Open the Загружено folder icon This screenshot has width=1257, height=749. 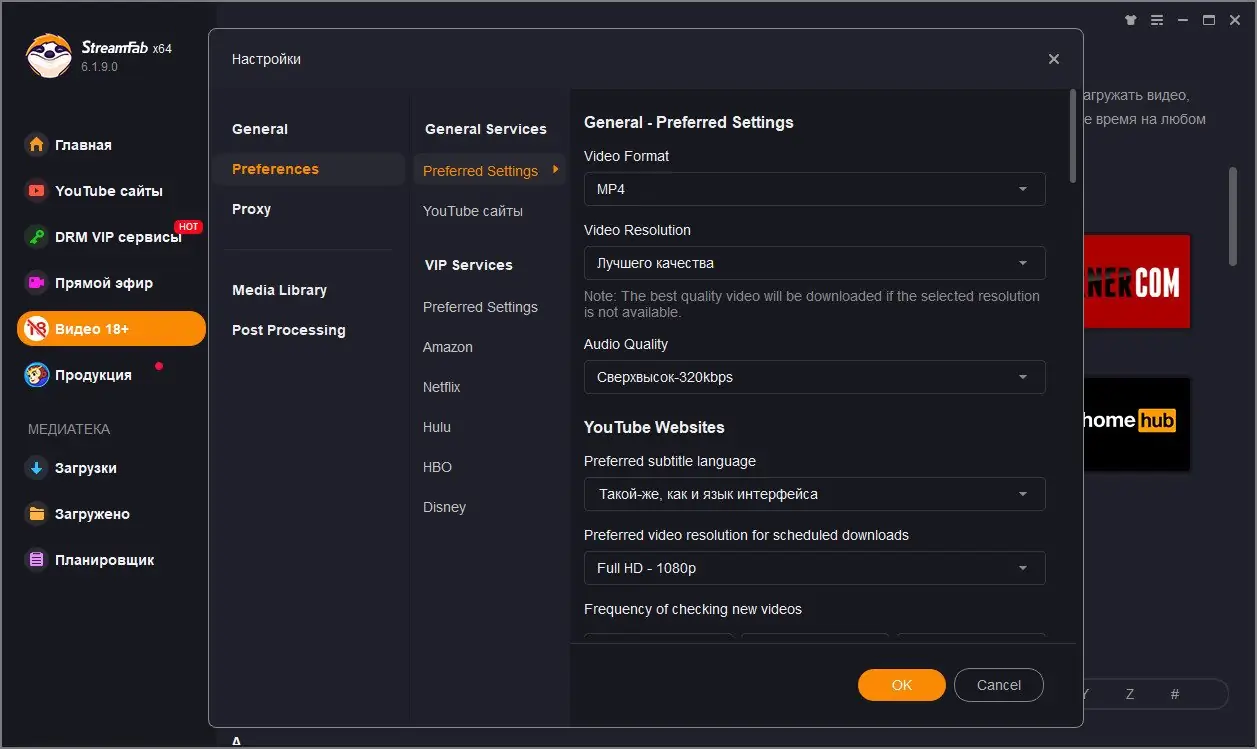tap(37, 514)
